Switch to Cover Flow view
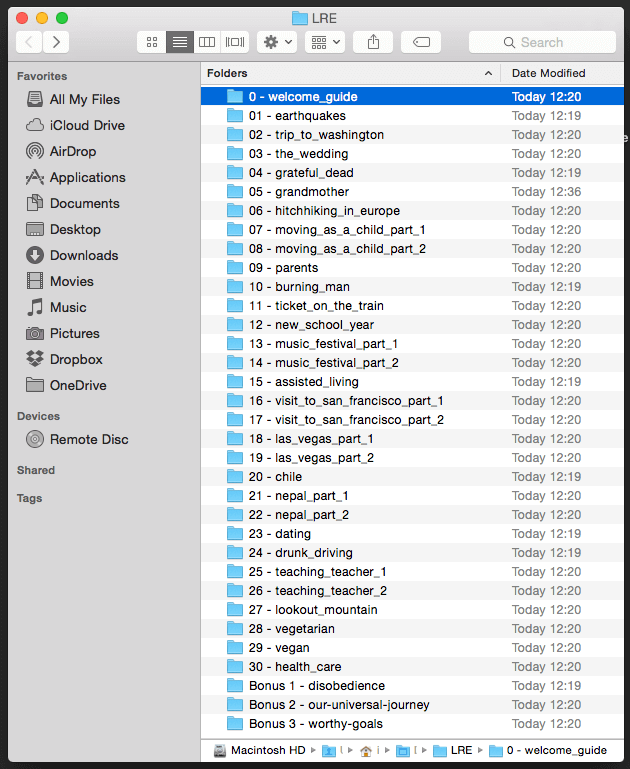Screen dimensions: 630x769 click(x=235, y=42)
